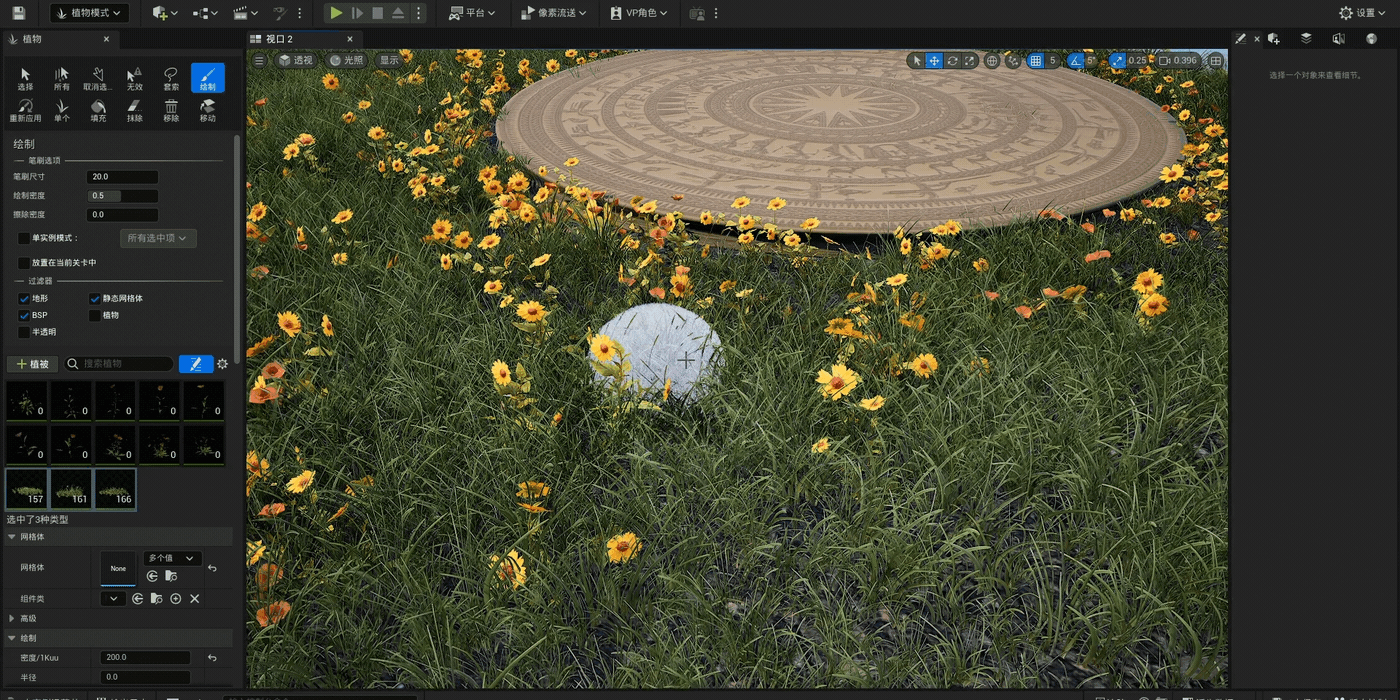Click the surface snapping icon

1013,61
